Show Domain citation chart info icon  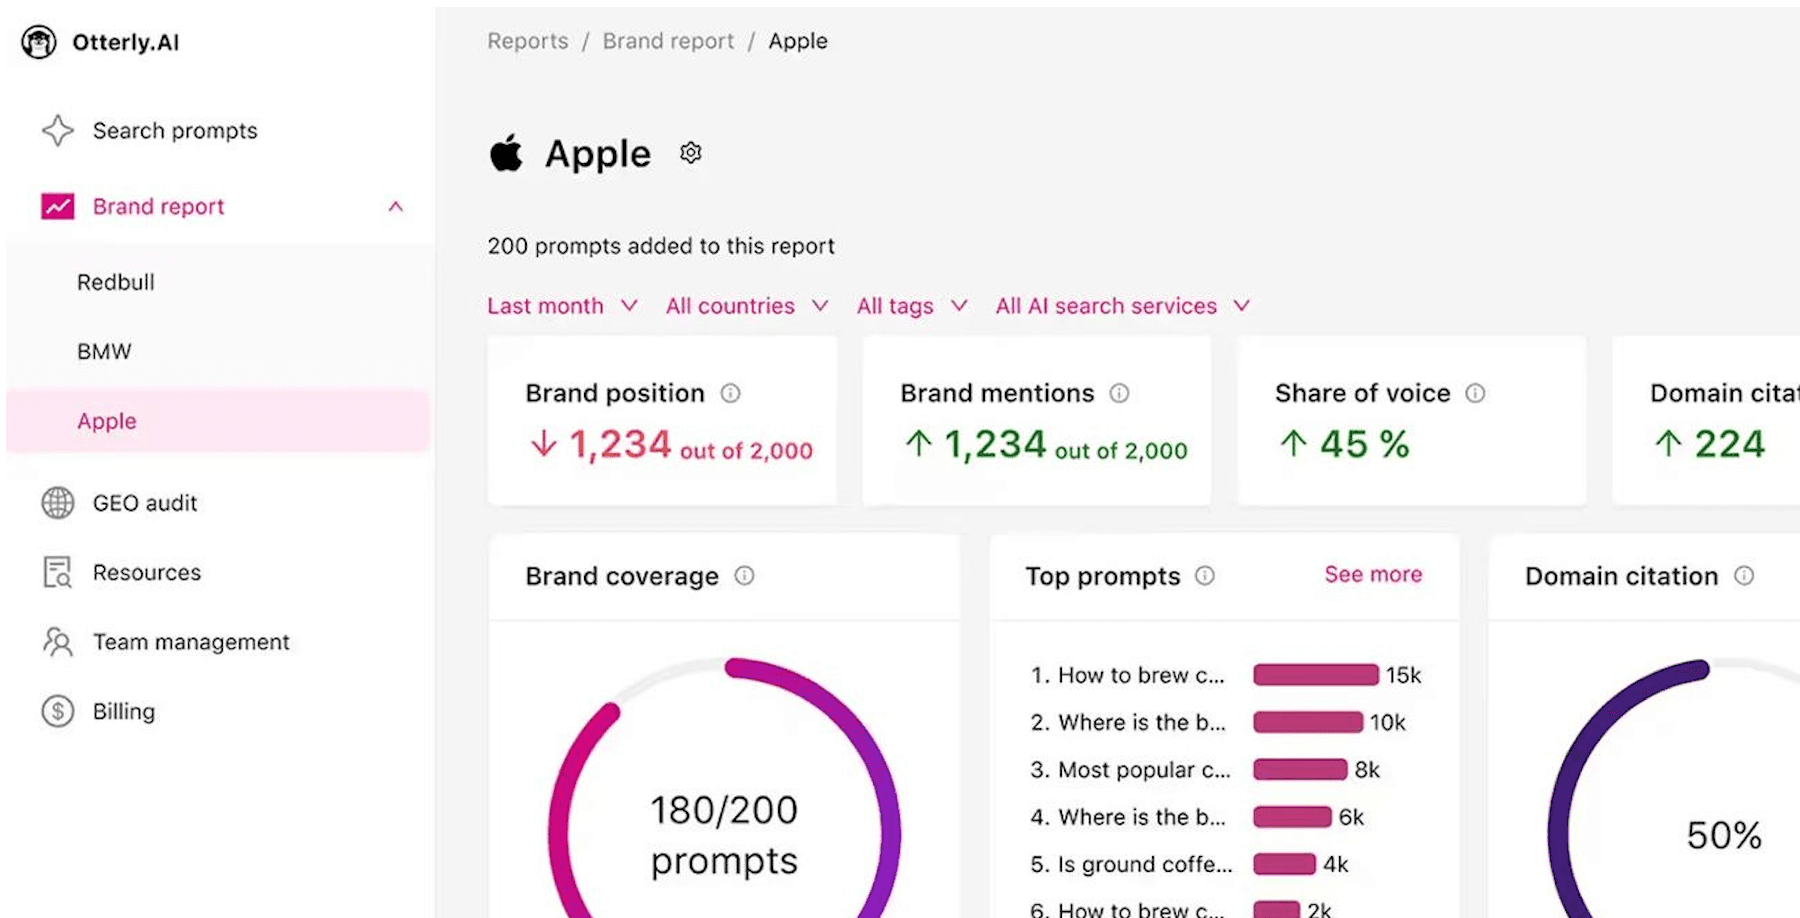click(x=1744, y=575)
